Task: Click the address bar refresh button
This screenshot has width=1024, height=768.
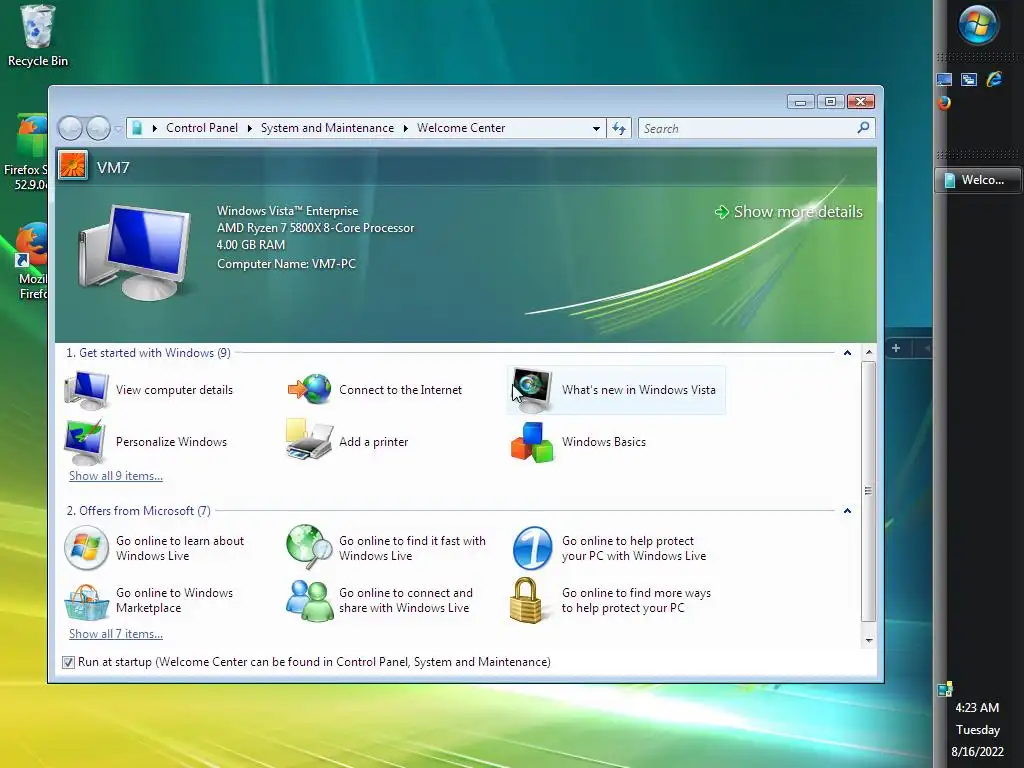Action: [x=618, y=129]
